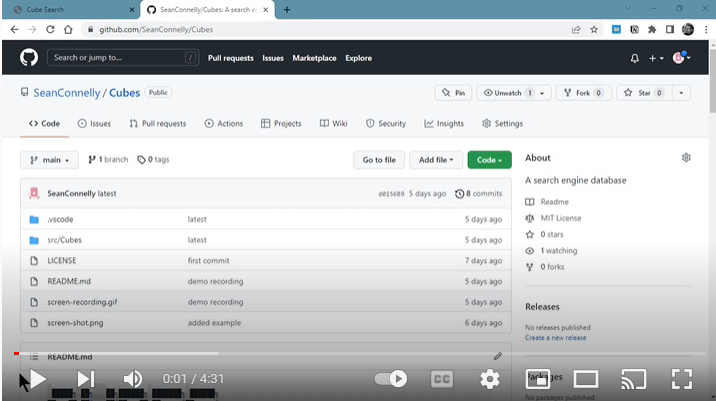Play the video
Image resolution: width=716 pixels, height=401 pixels.
37,379
